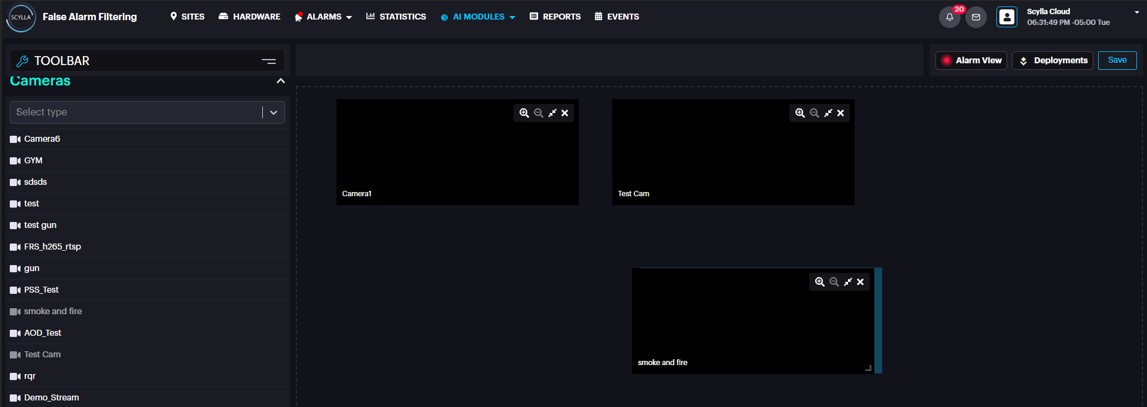Click the notifications bell icon
Viewport: 1147px width, 407px height.
pos(949,17)
